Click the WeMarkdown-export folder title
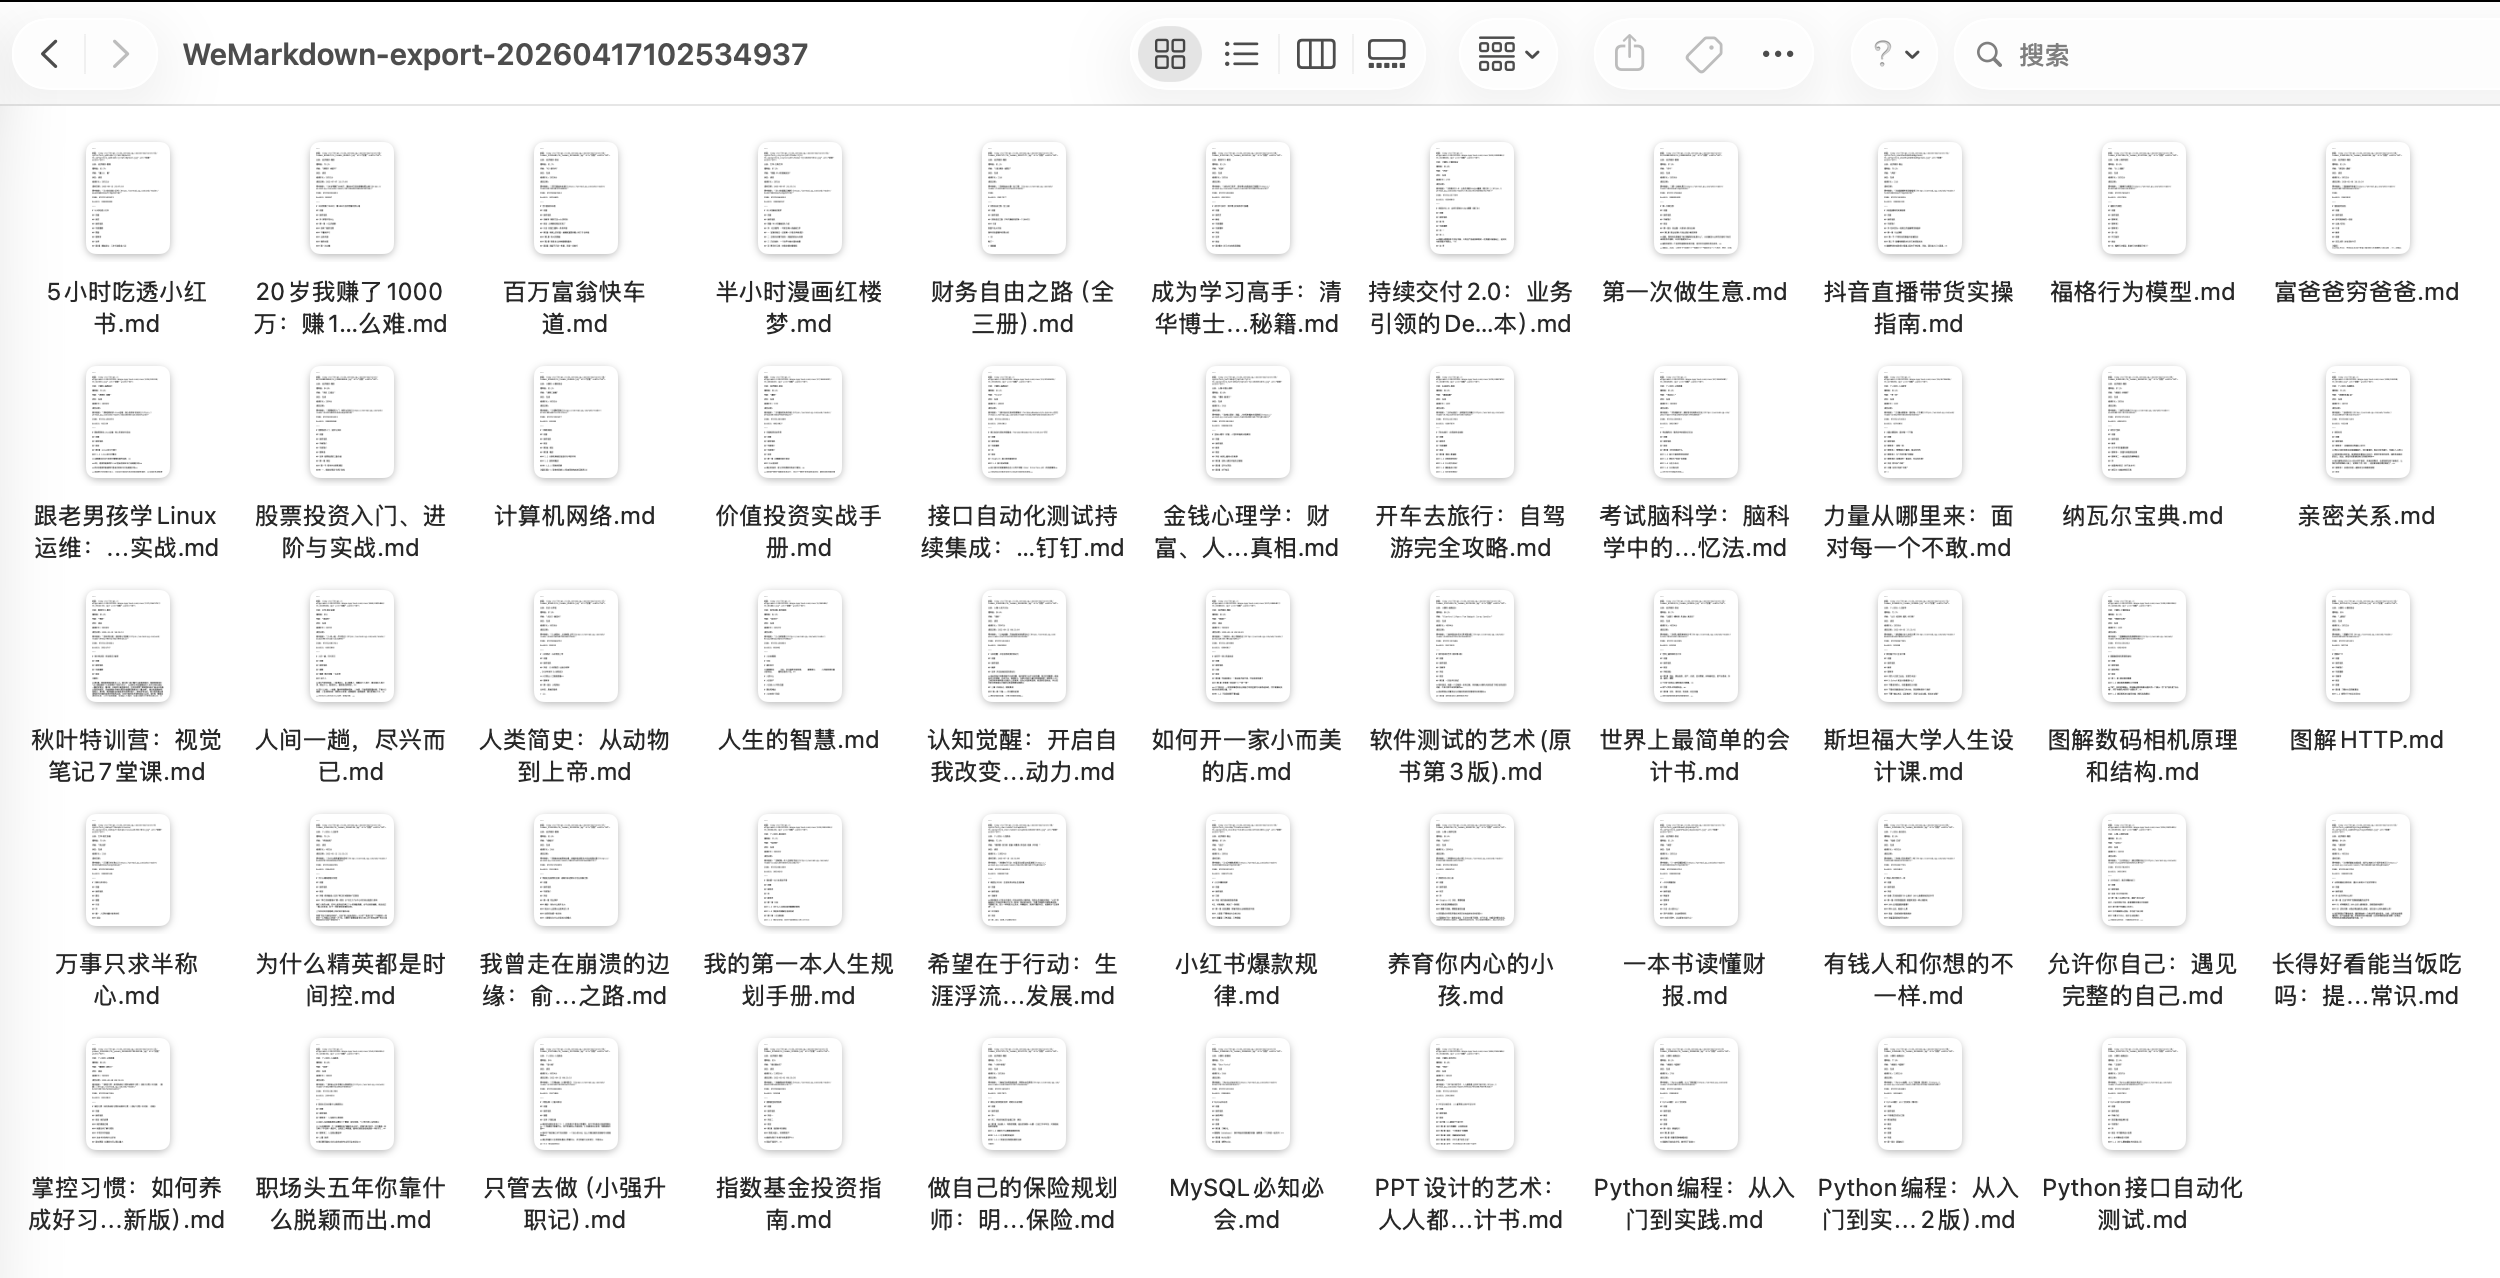The width and height of the screenshot is (2500, 1278). coord(495,54)
